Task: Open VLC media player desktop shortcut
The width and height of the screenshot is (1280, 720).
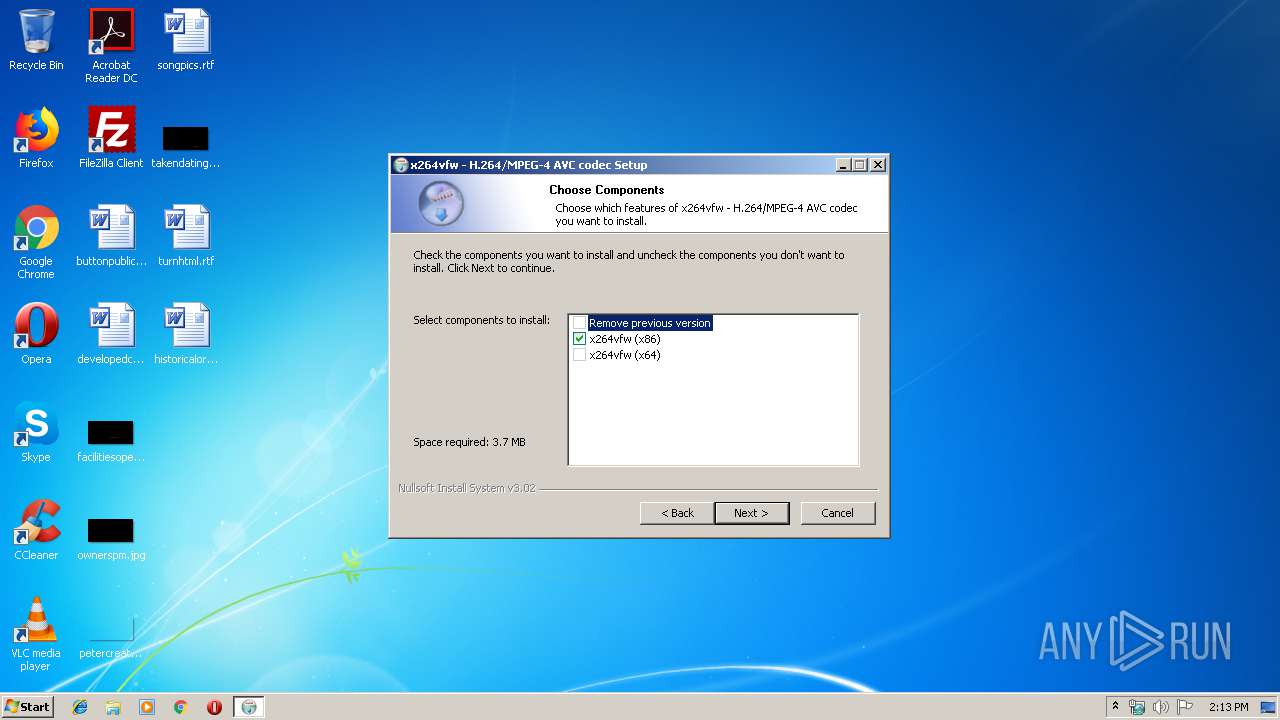Action: (36, 634)
